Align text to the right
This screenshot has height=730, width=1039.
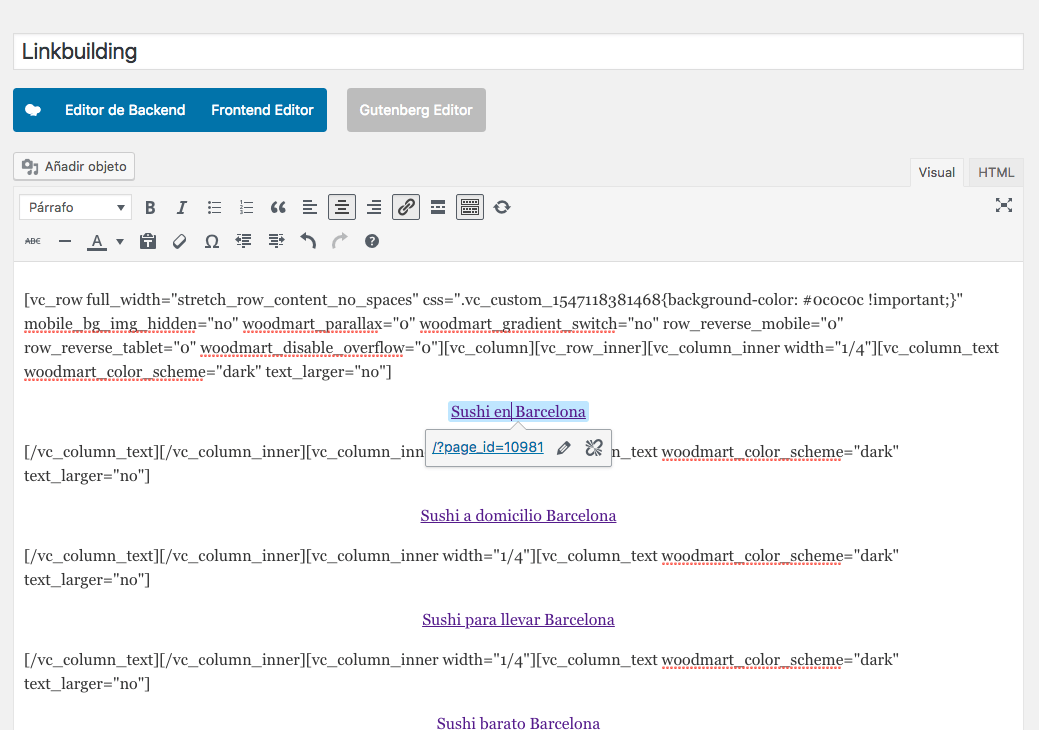coord(374,207)
